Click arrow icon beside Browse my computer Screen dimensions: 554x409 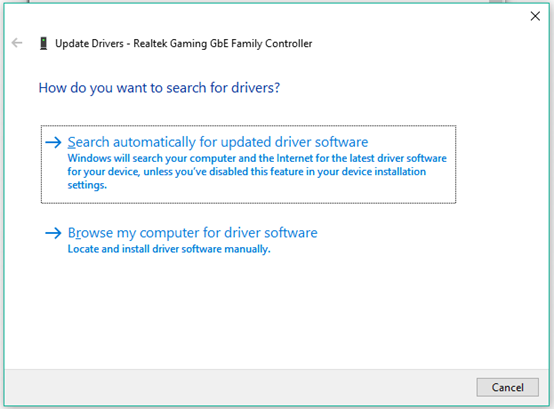tap(53, 233)
